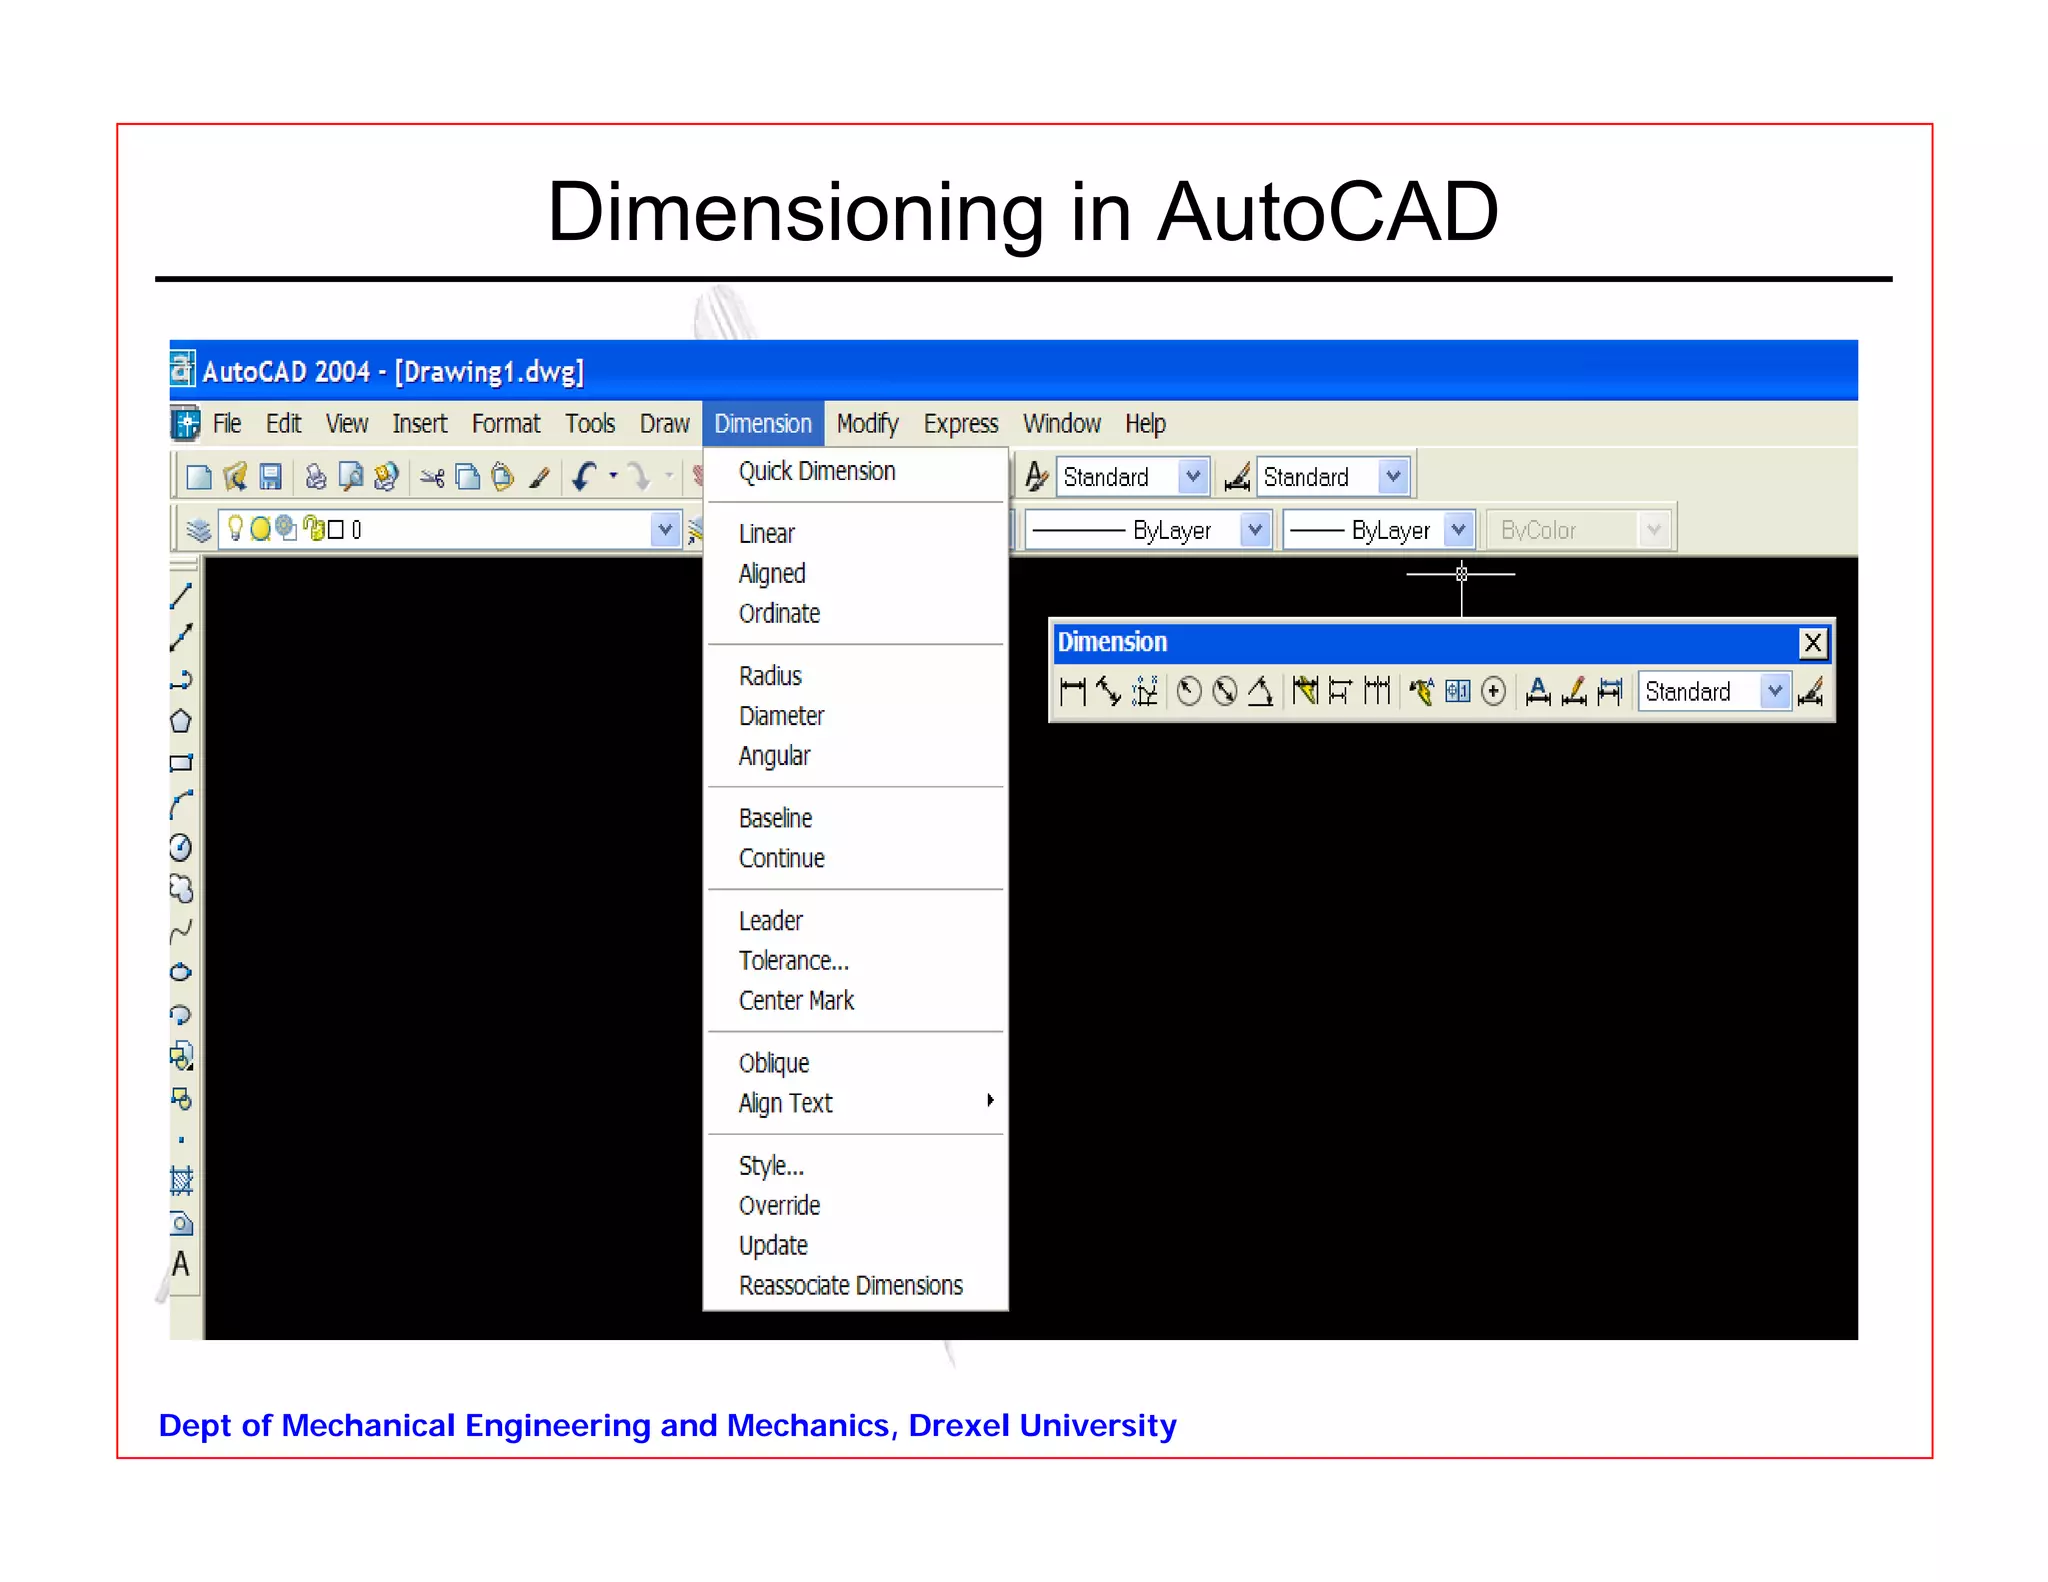This screenshot has height=1582, width=2048.
Task: Expand the lineweight ByLayer dropdown
Action: [x=1459, y=529]
